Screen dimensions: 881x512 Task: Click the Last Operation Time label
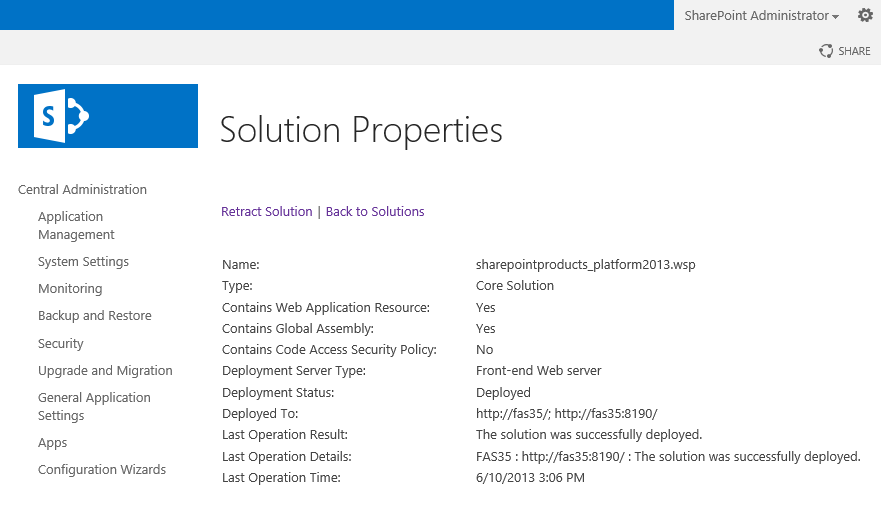pyautogui.click(x=281, y=478)
